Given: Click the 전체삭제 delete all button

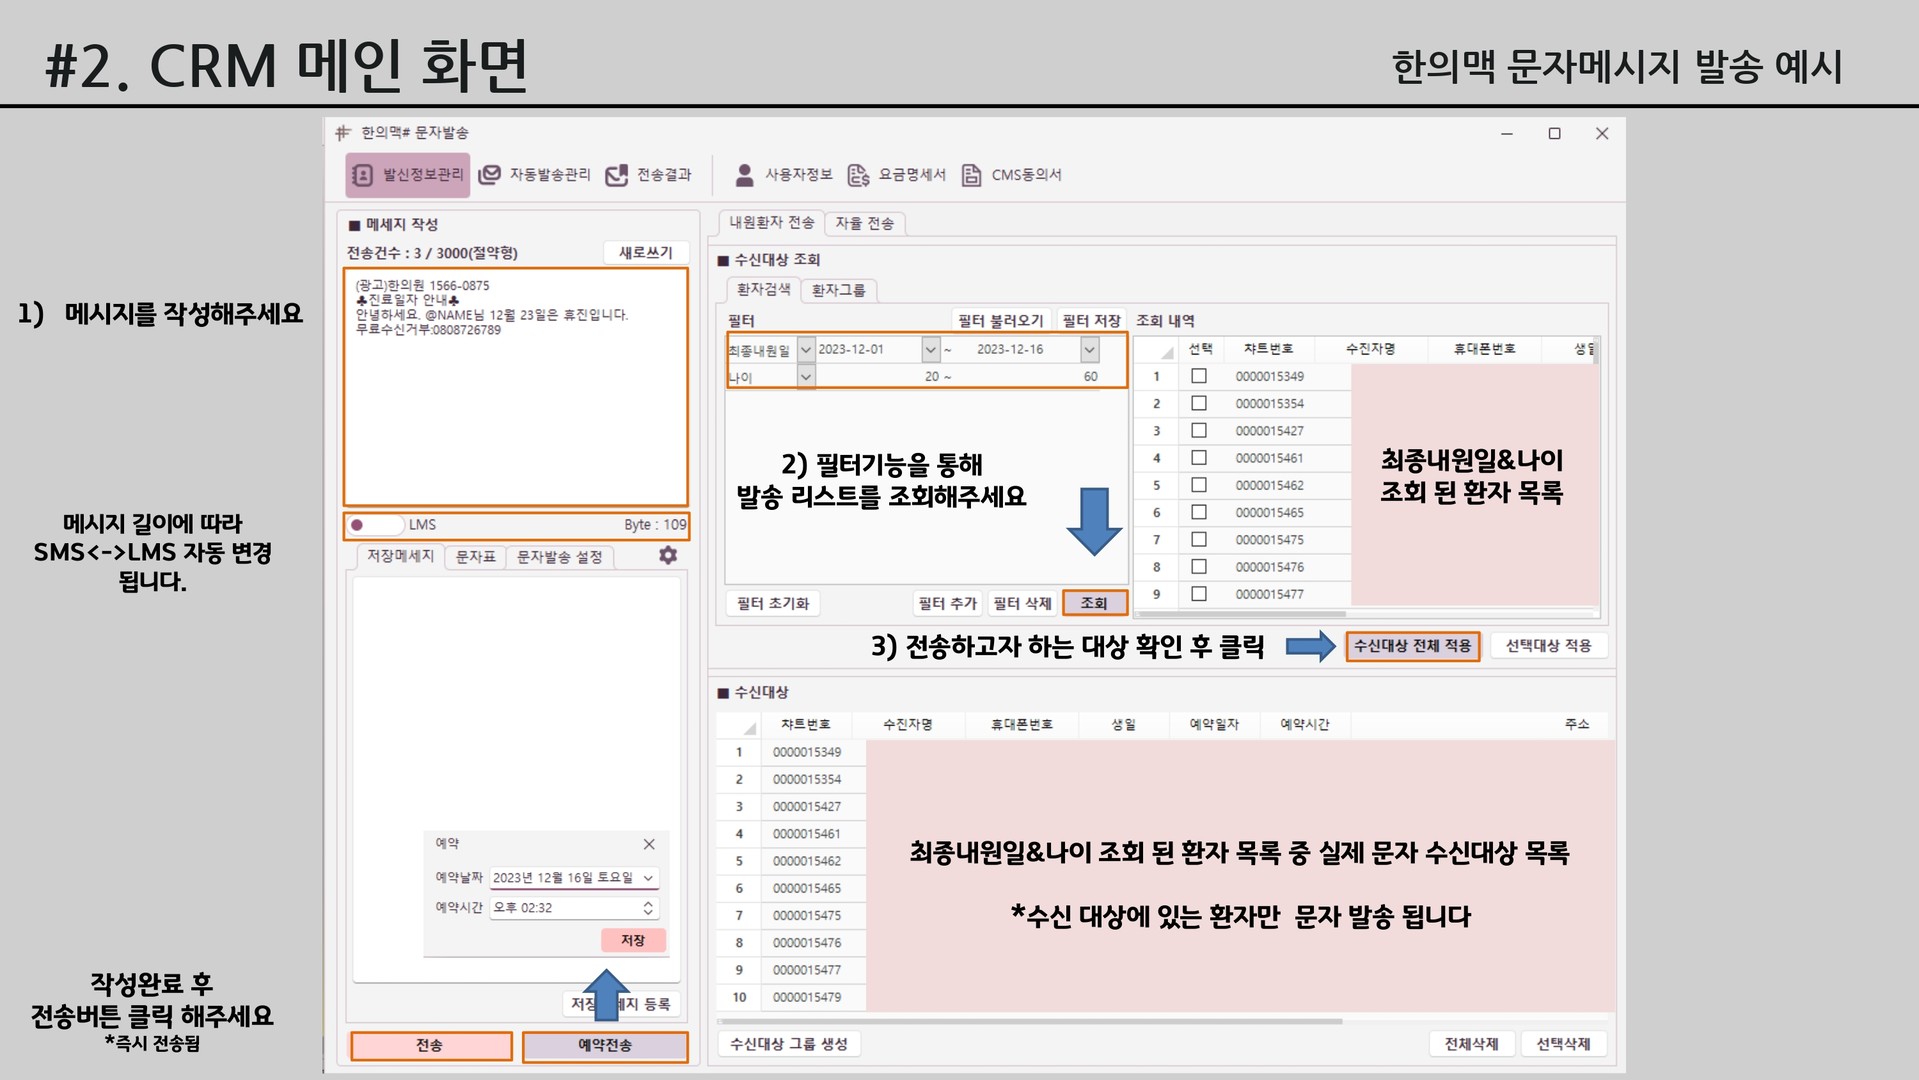Looking at the screenshot, I should pos(1472,1044).
